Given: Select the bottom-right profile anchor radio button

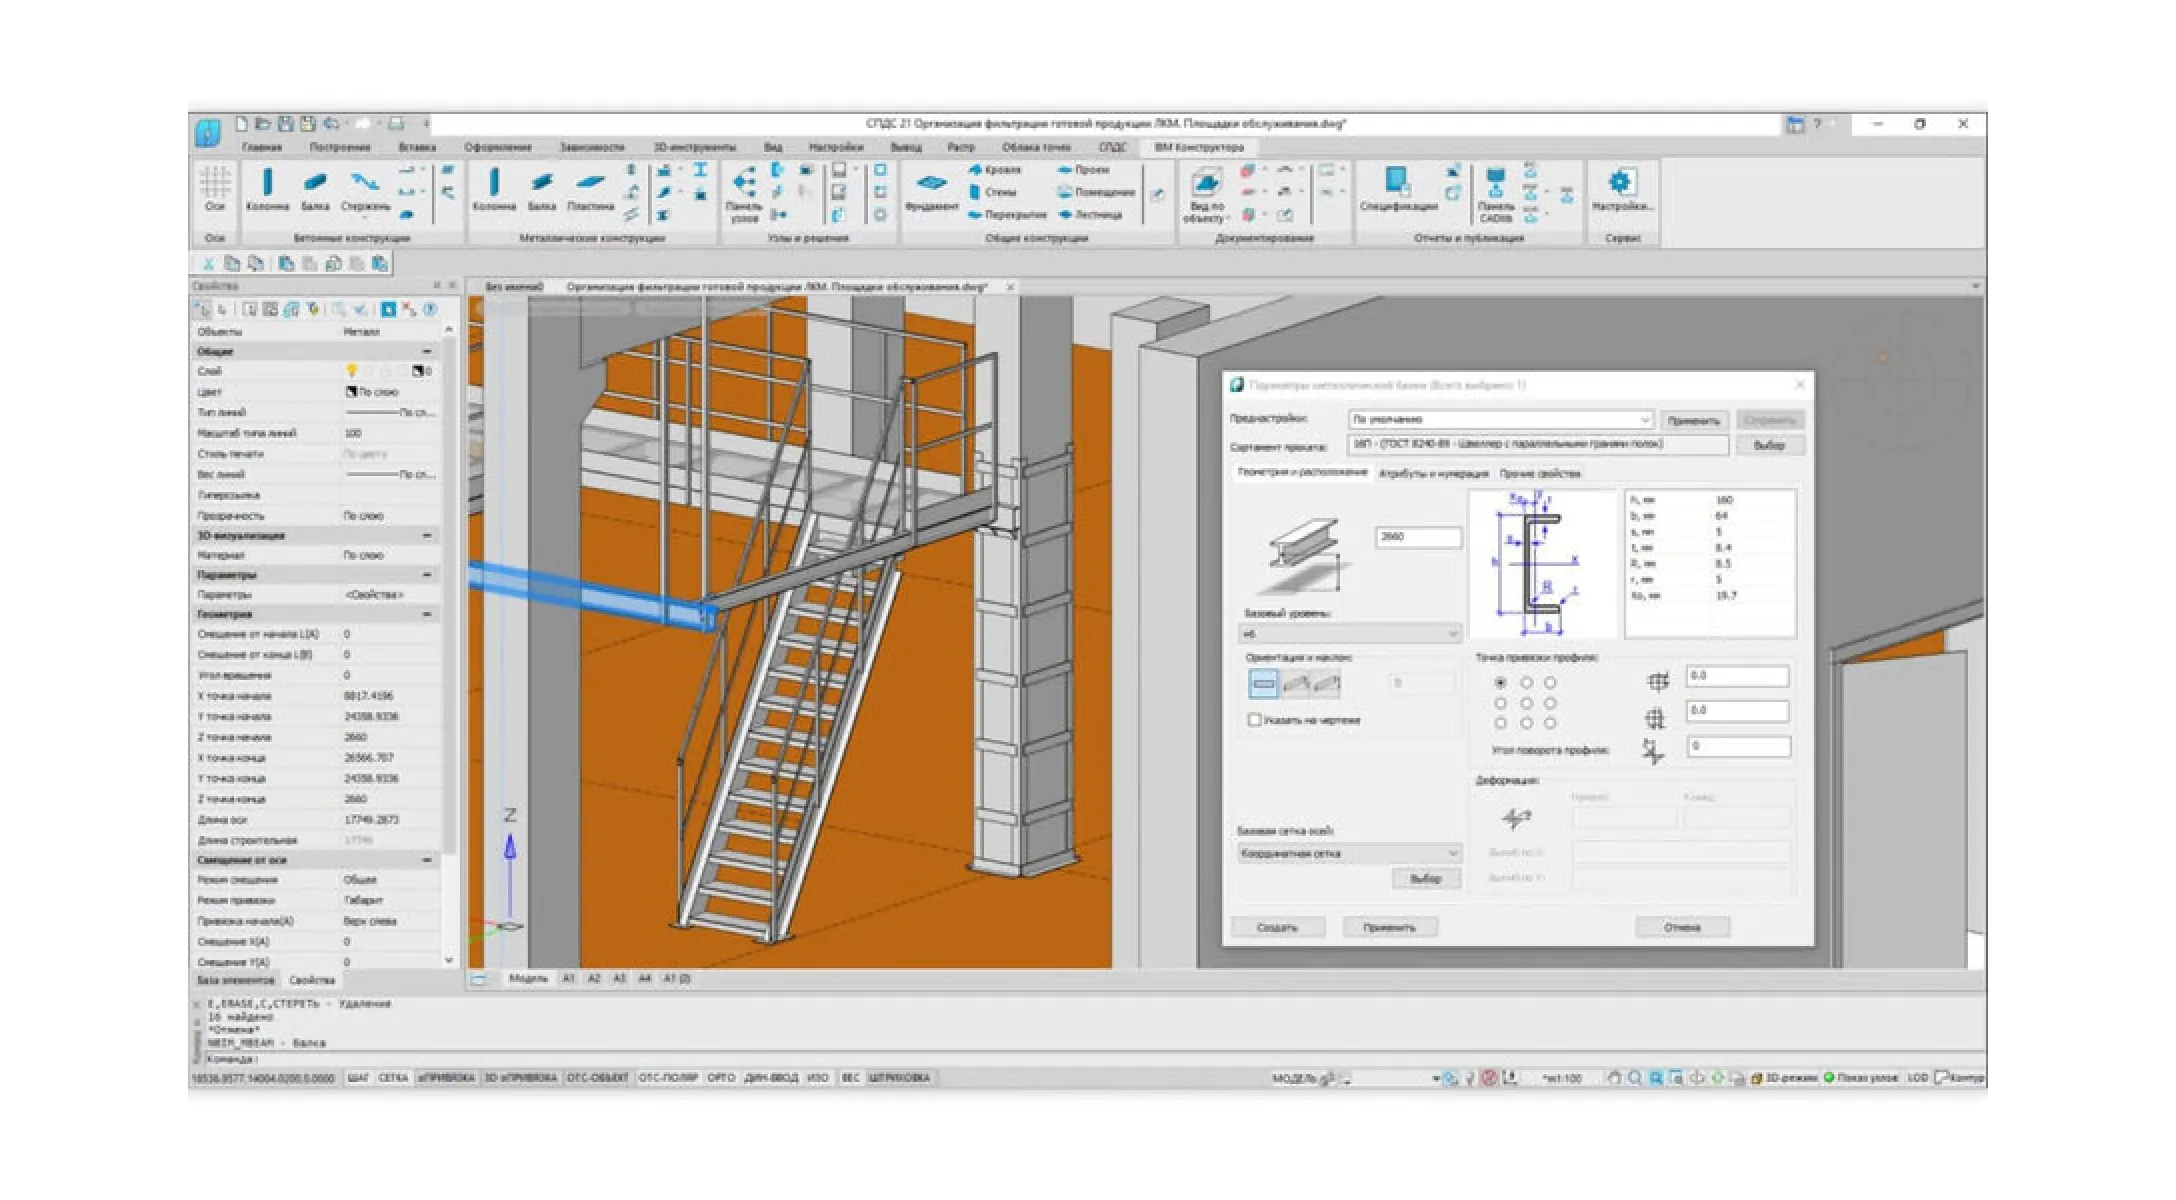Looking at the screenshot, I should pyautogui.click(x=1550, y=723).
